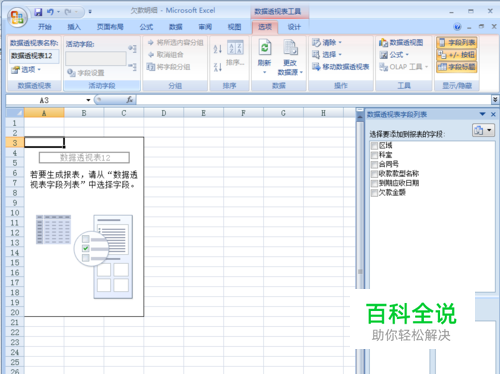Check the 收款款型名称 field checkbox

click(374, 174)
